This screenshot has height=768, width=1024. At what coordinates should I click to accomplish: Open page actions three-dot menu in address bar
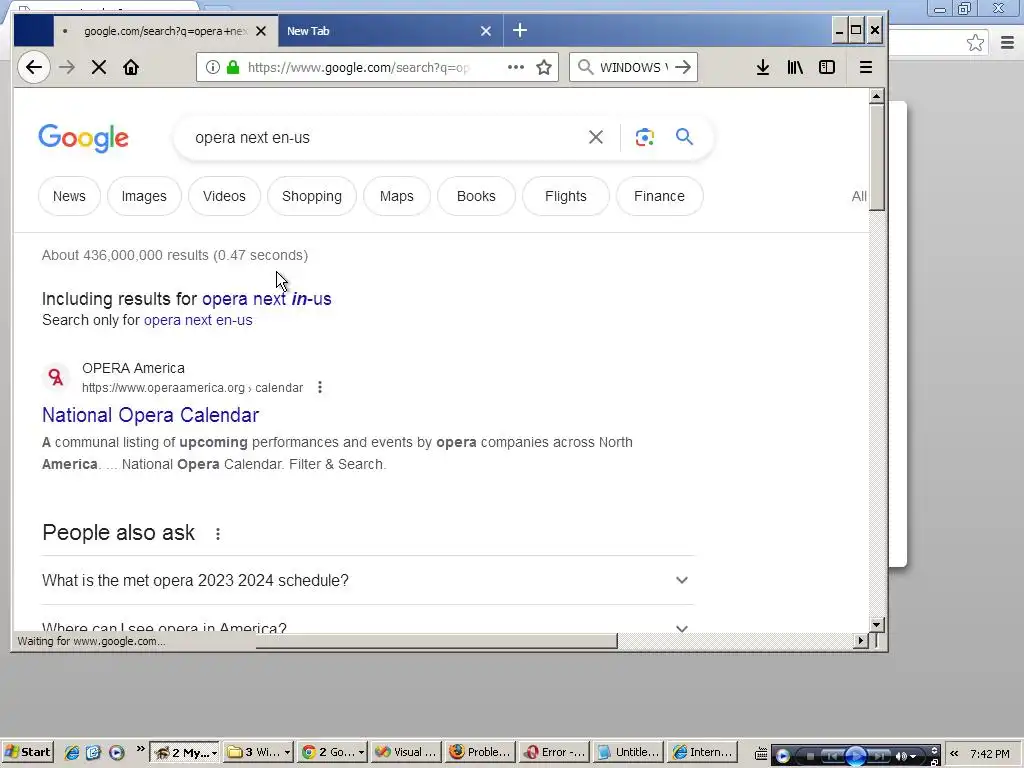coord(516,67)
